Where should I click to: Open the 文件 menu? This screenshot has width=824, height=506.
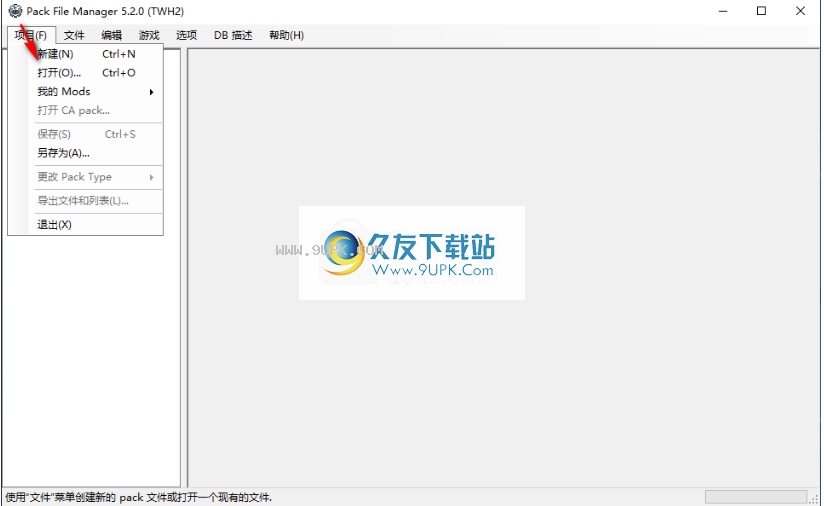[x=74, y=35]
